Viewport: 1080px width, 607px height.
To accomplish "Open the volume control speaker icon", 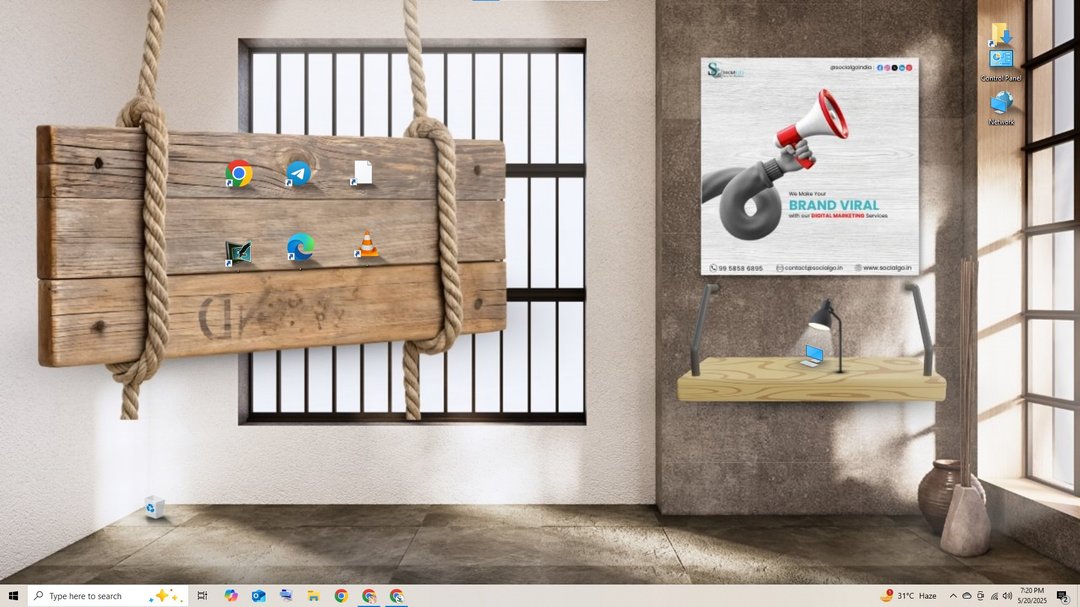I will point(1006,596).
